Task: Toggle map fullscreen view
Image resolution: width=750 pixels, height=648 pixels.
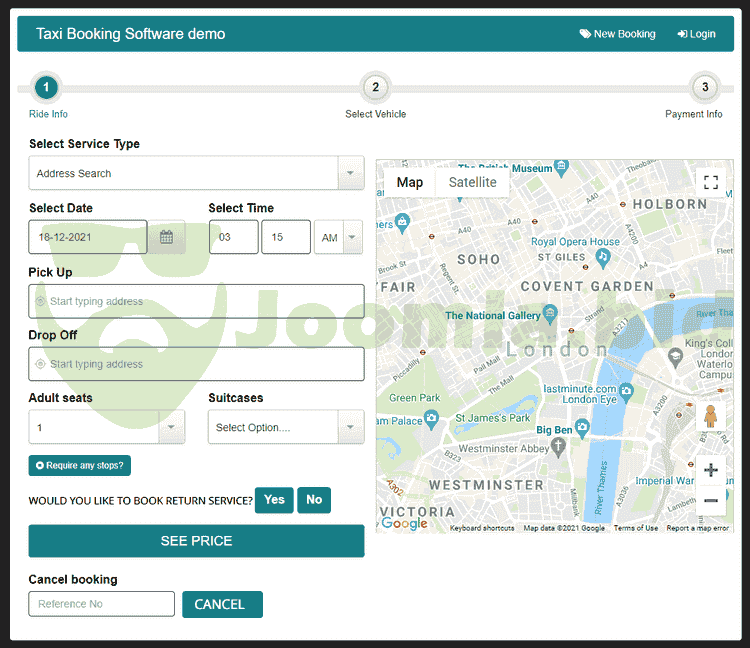Action: point(710,182)
